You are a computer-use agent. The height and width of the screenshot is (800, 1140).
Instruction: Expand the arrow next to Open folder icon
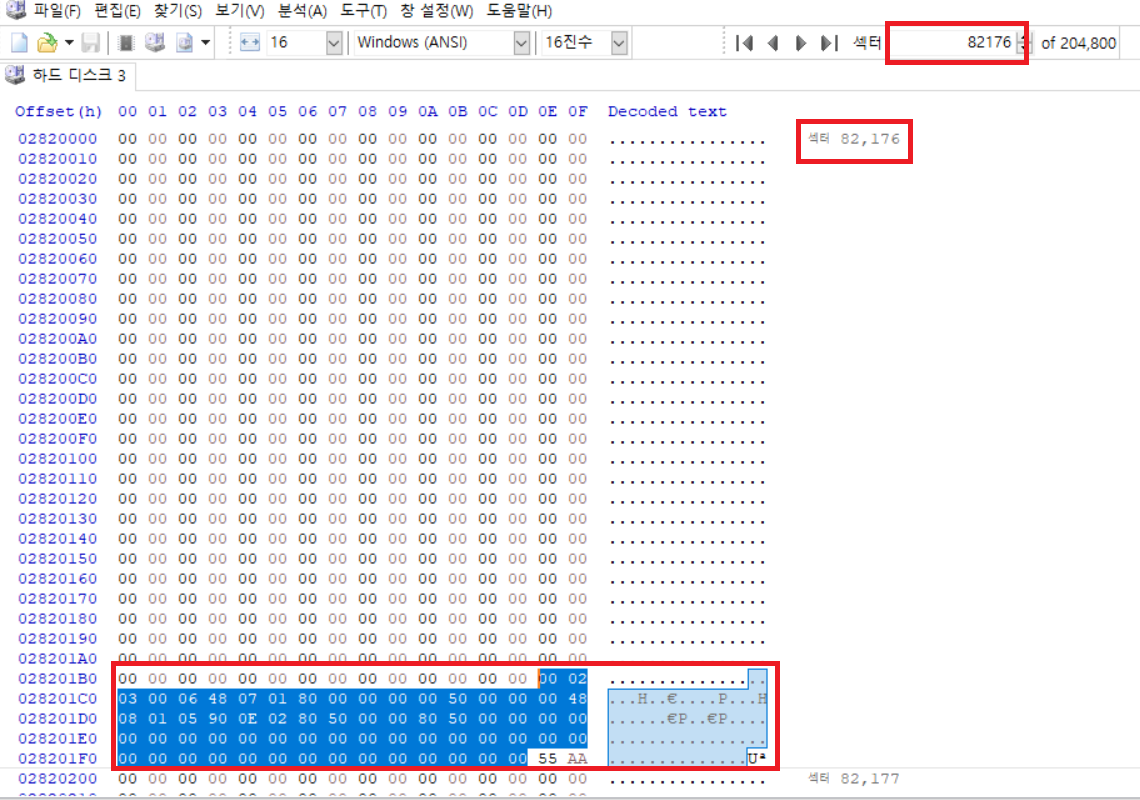click(x=69, y=43)
